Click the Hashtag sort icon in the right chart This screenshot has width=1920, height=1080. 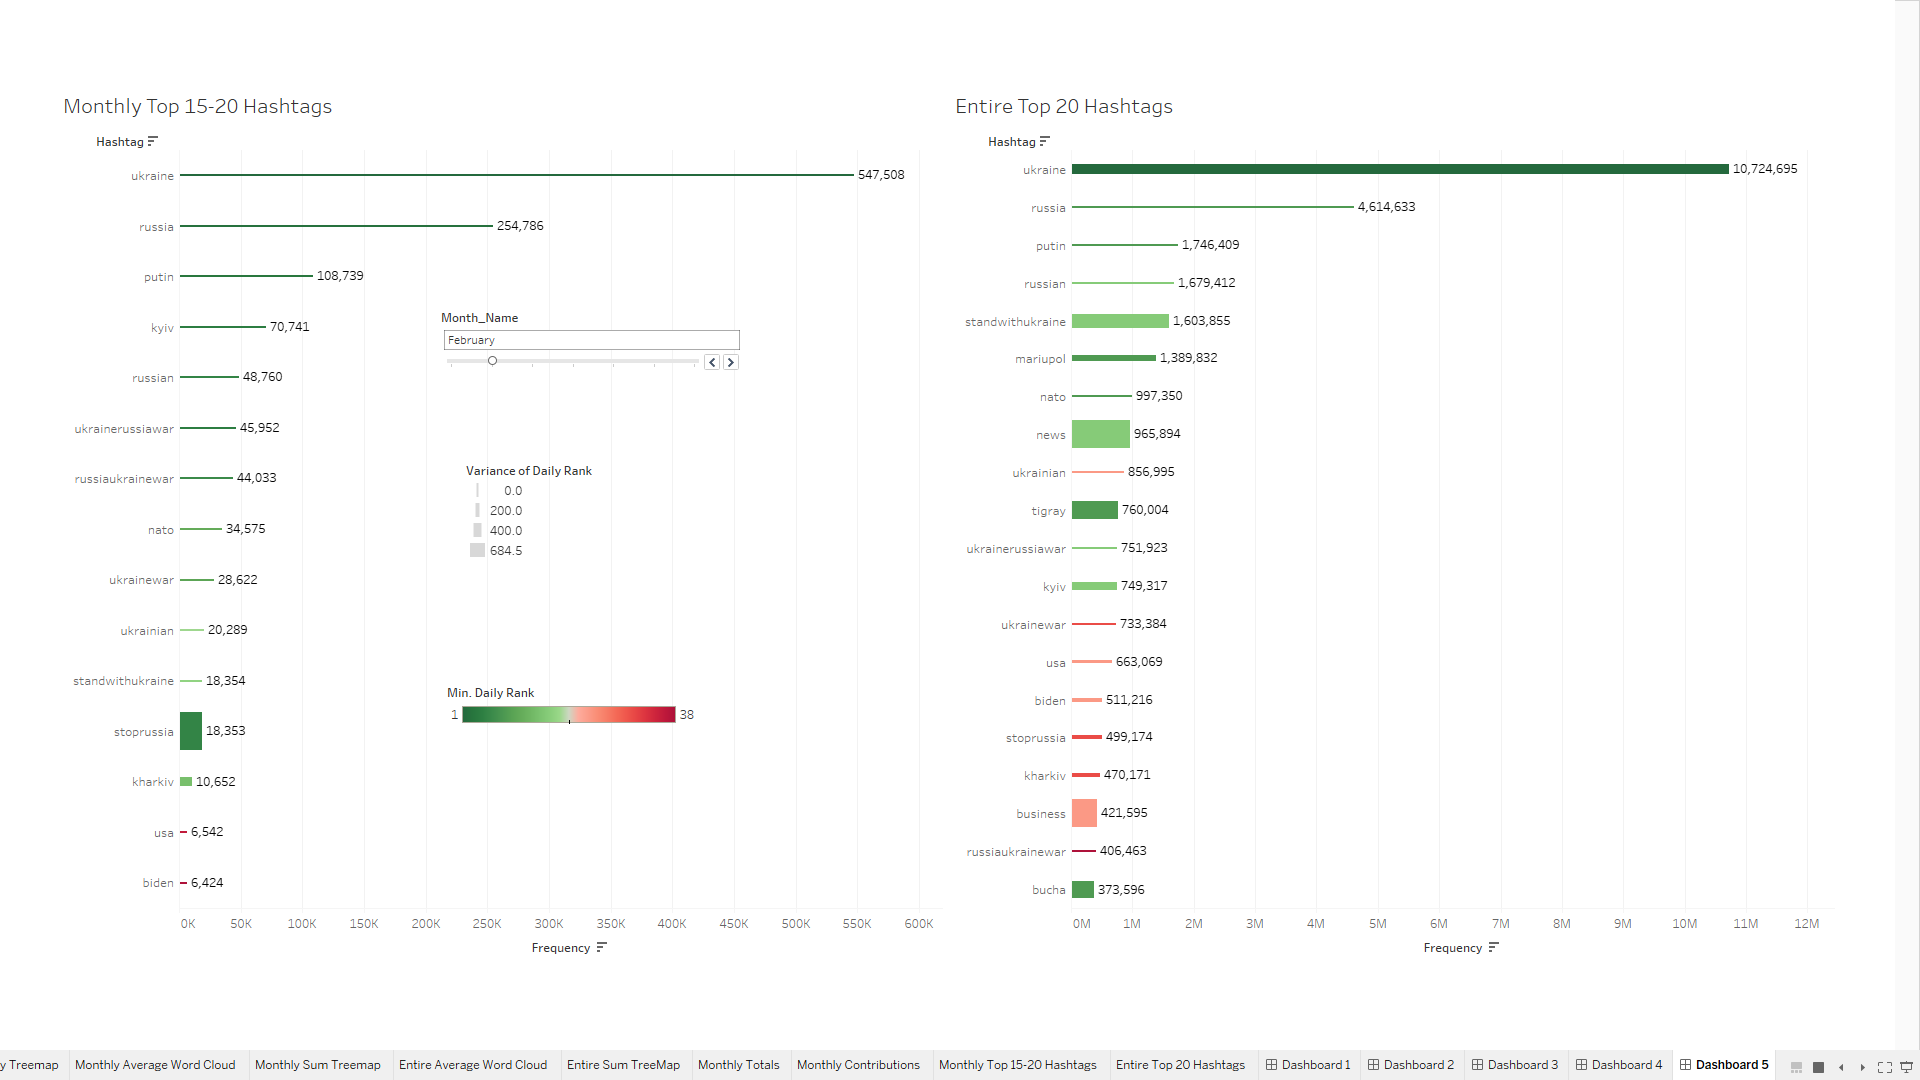tap(1045, 141)
